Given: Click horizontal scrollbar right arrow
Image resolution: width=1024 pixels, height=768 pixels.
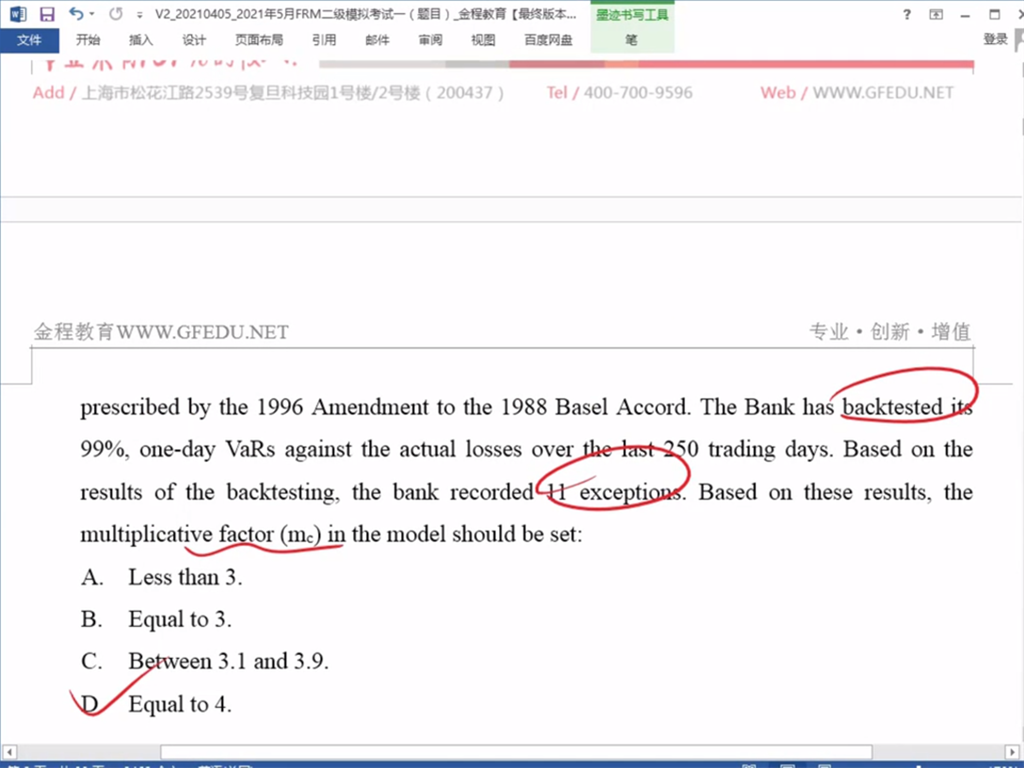Looking at the screenshot, I should [1012, 752].
